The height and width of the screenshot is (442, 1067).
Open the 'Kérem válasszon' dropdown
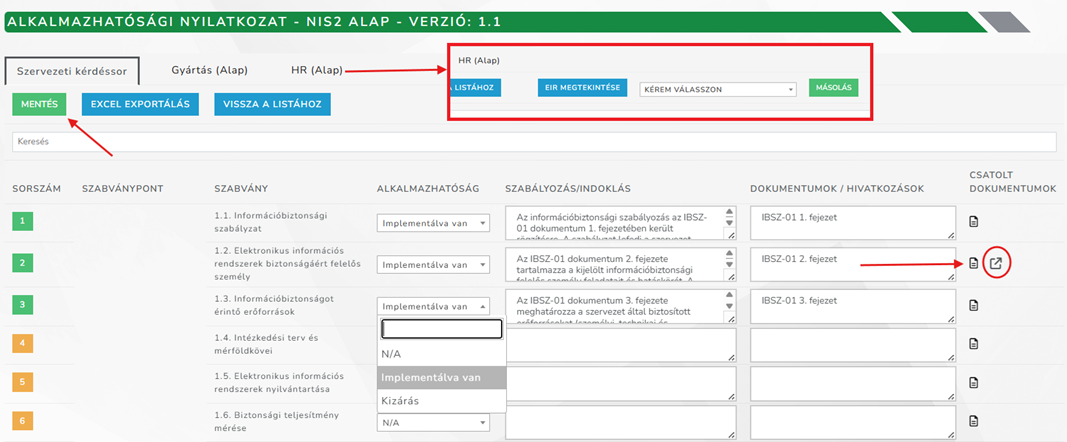[x=717, y=89]
